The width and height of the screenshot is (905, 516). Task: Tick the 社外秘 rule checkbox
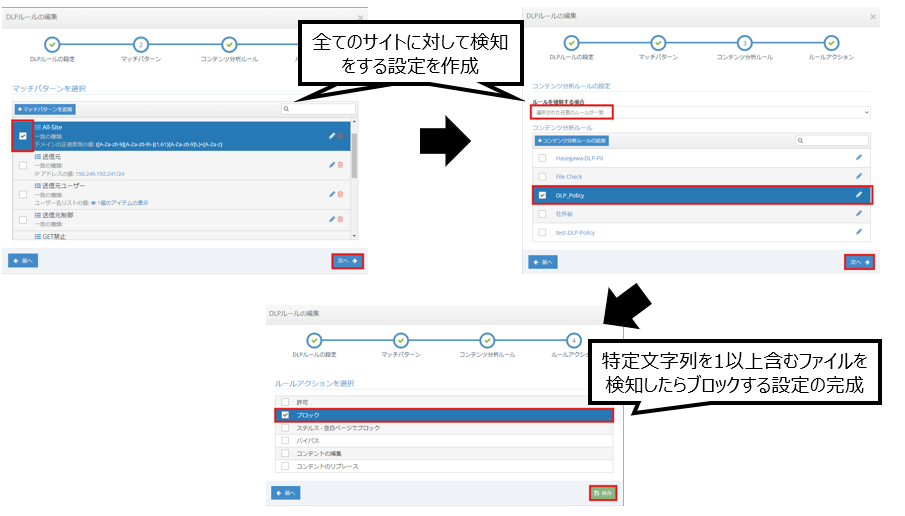click(x=542, y=214)
